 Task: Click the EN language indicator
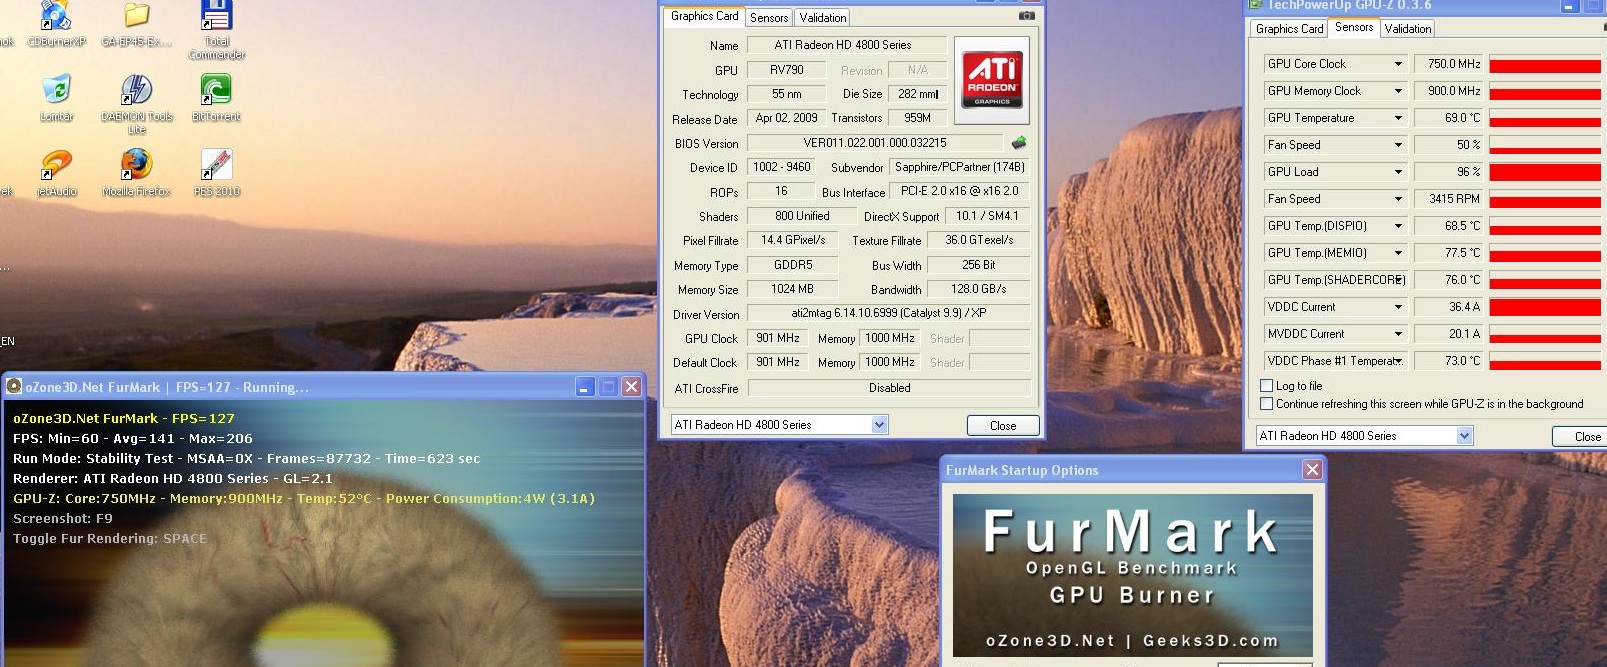click(8, 341)
